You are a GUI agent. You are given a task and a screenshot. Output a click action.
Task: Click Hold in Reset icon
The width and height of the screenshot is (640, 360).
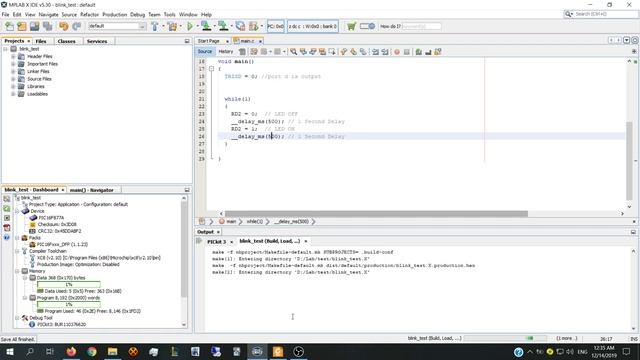(x=240, y=27)
